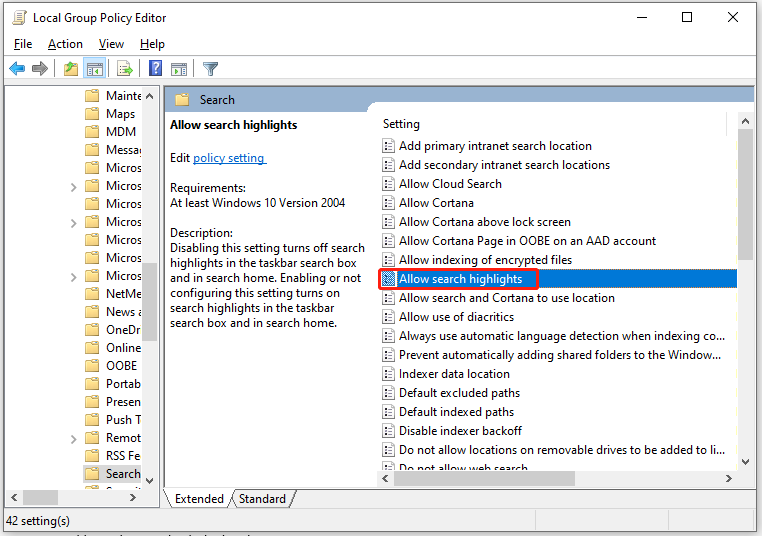Click the policy setting link

[229, 158]
